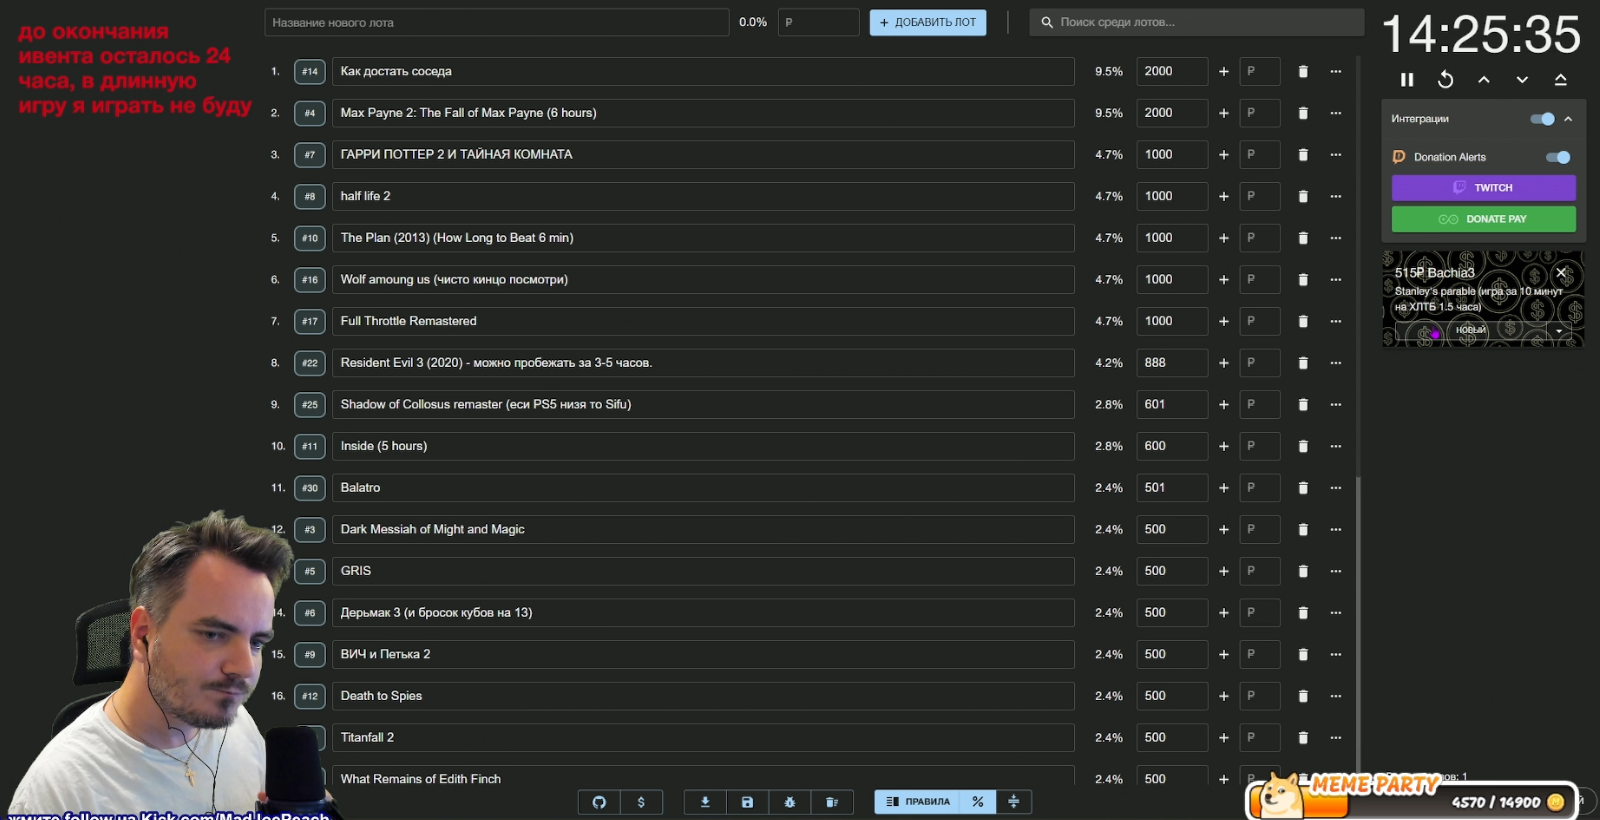
Task: Open more options for ГАРРИ ПОТТЕР 2
Action: [x=1336, y=155]
